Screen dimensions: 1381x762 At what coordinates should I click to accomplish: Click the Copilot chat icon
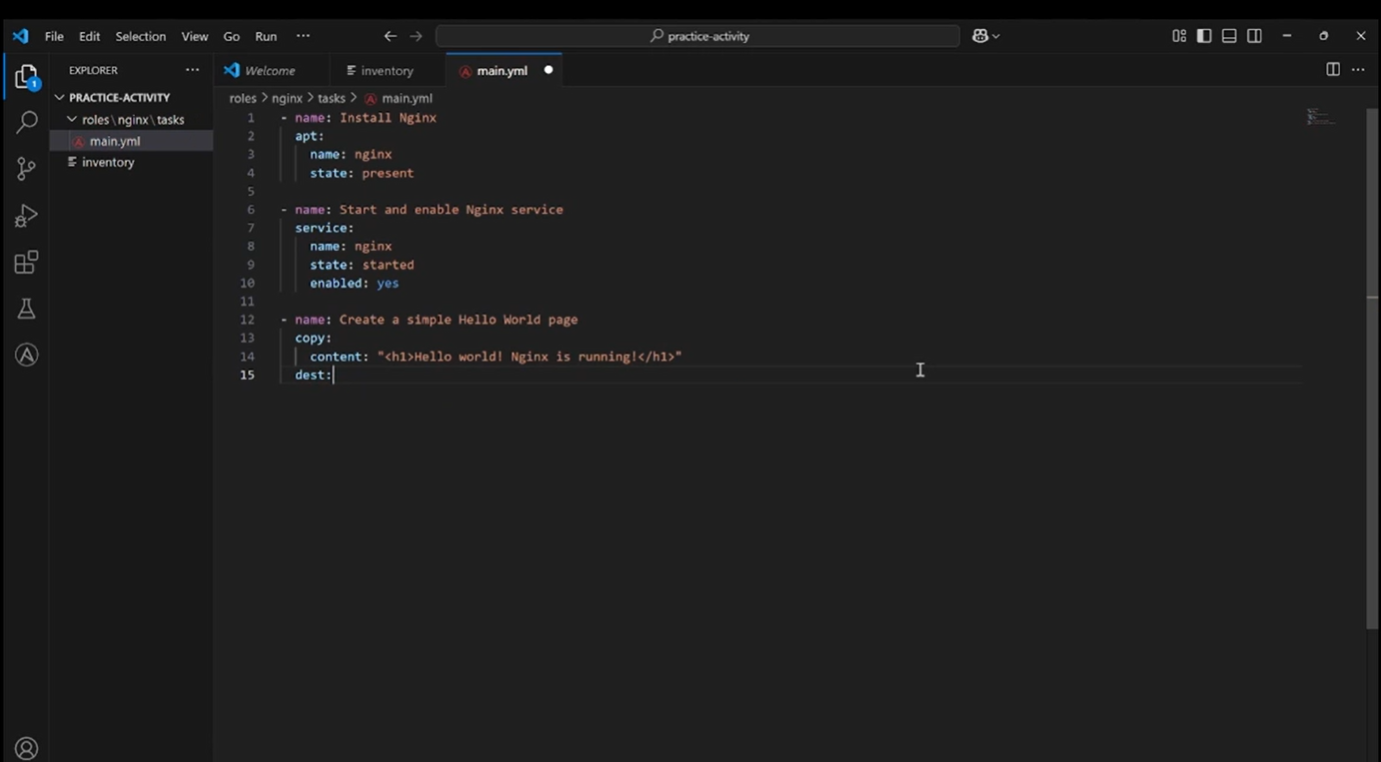pyautogui.click(x=980, y=36)
